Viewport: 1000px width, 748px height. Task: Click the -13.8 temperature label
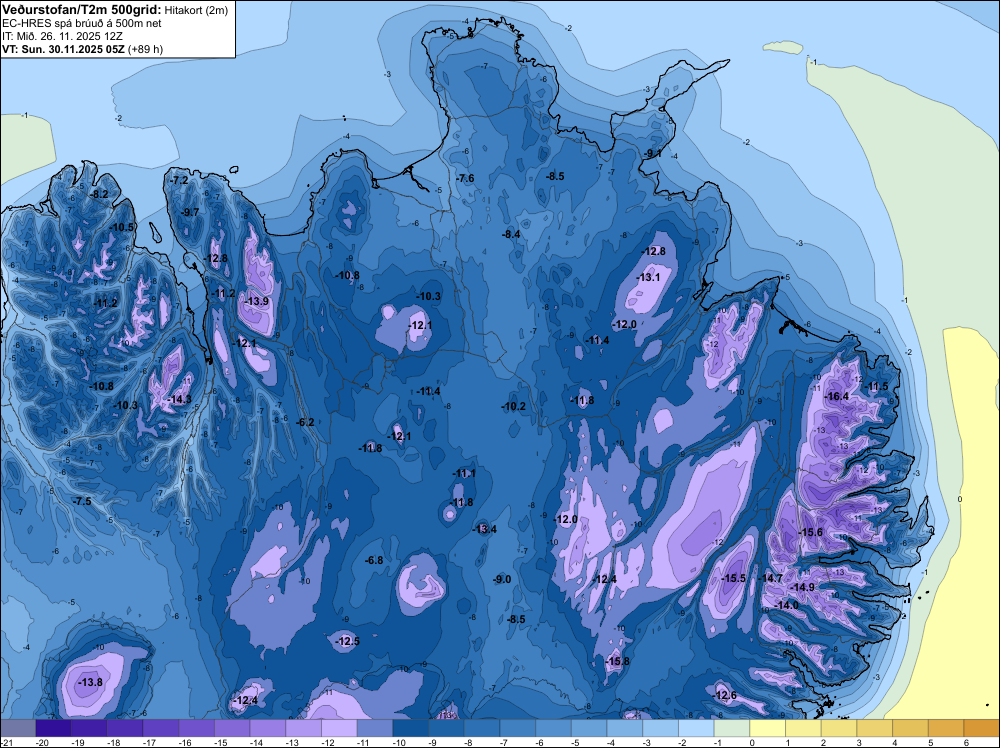coord(90,682)
